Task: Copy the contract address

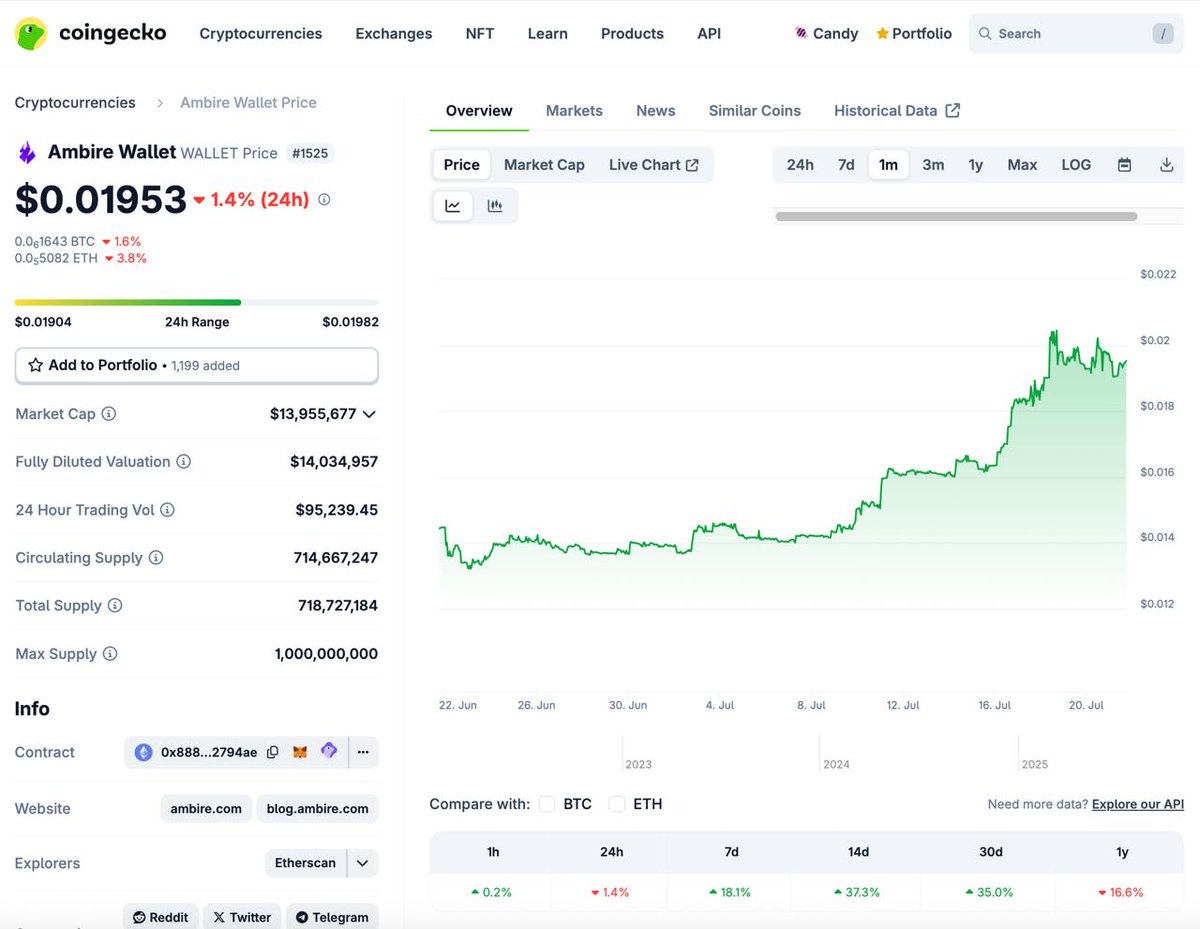Action: coord(272,752)
